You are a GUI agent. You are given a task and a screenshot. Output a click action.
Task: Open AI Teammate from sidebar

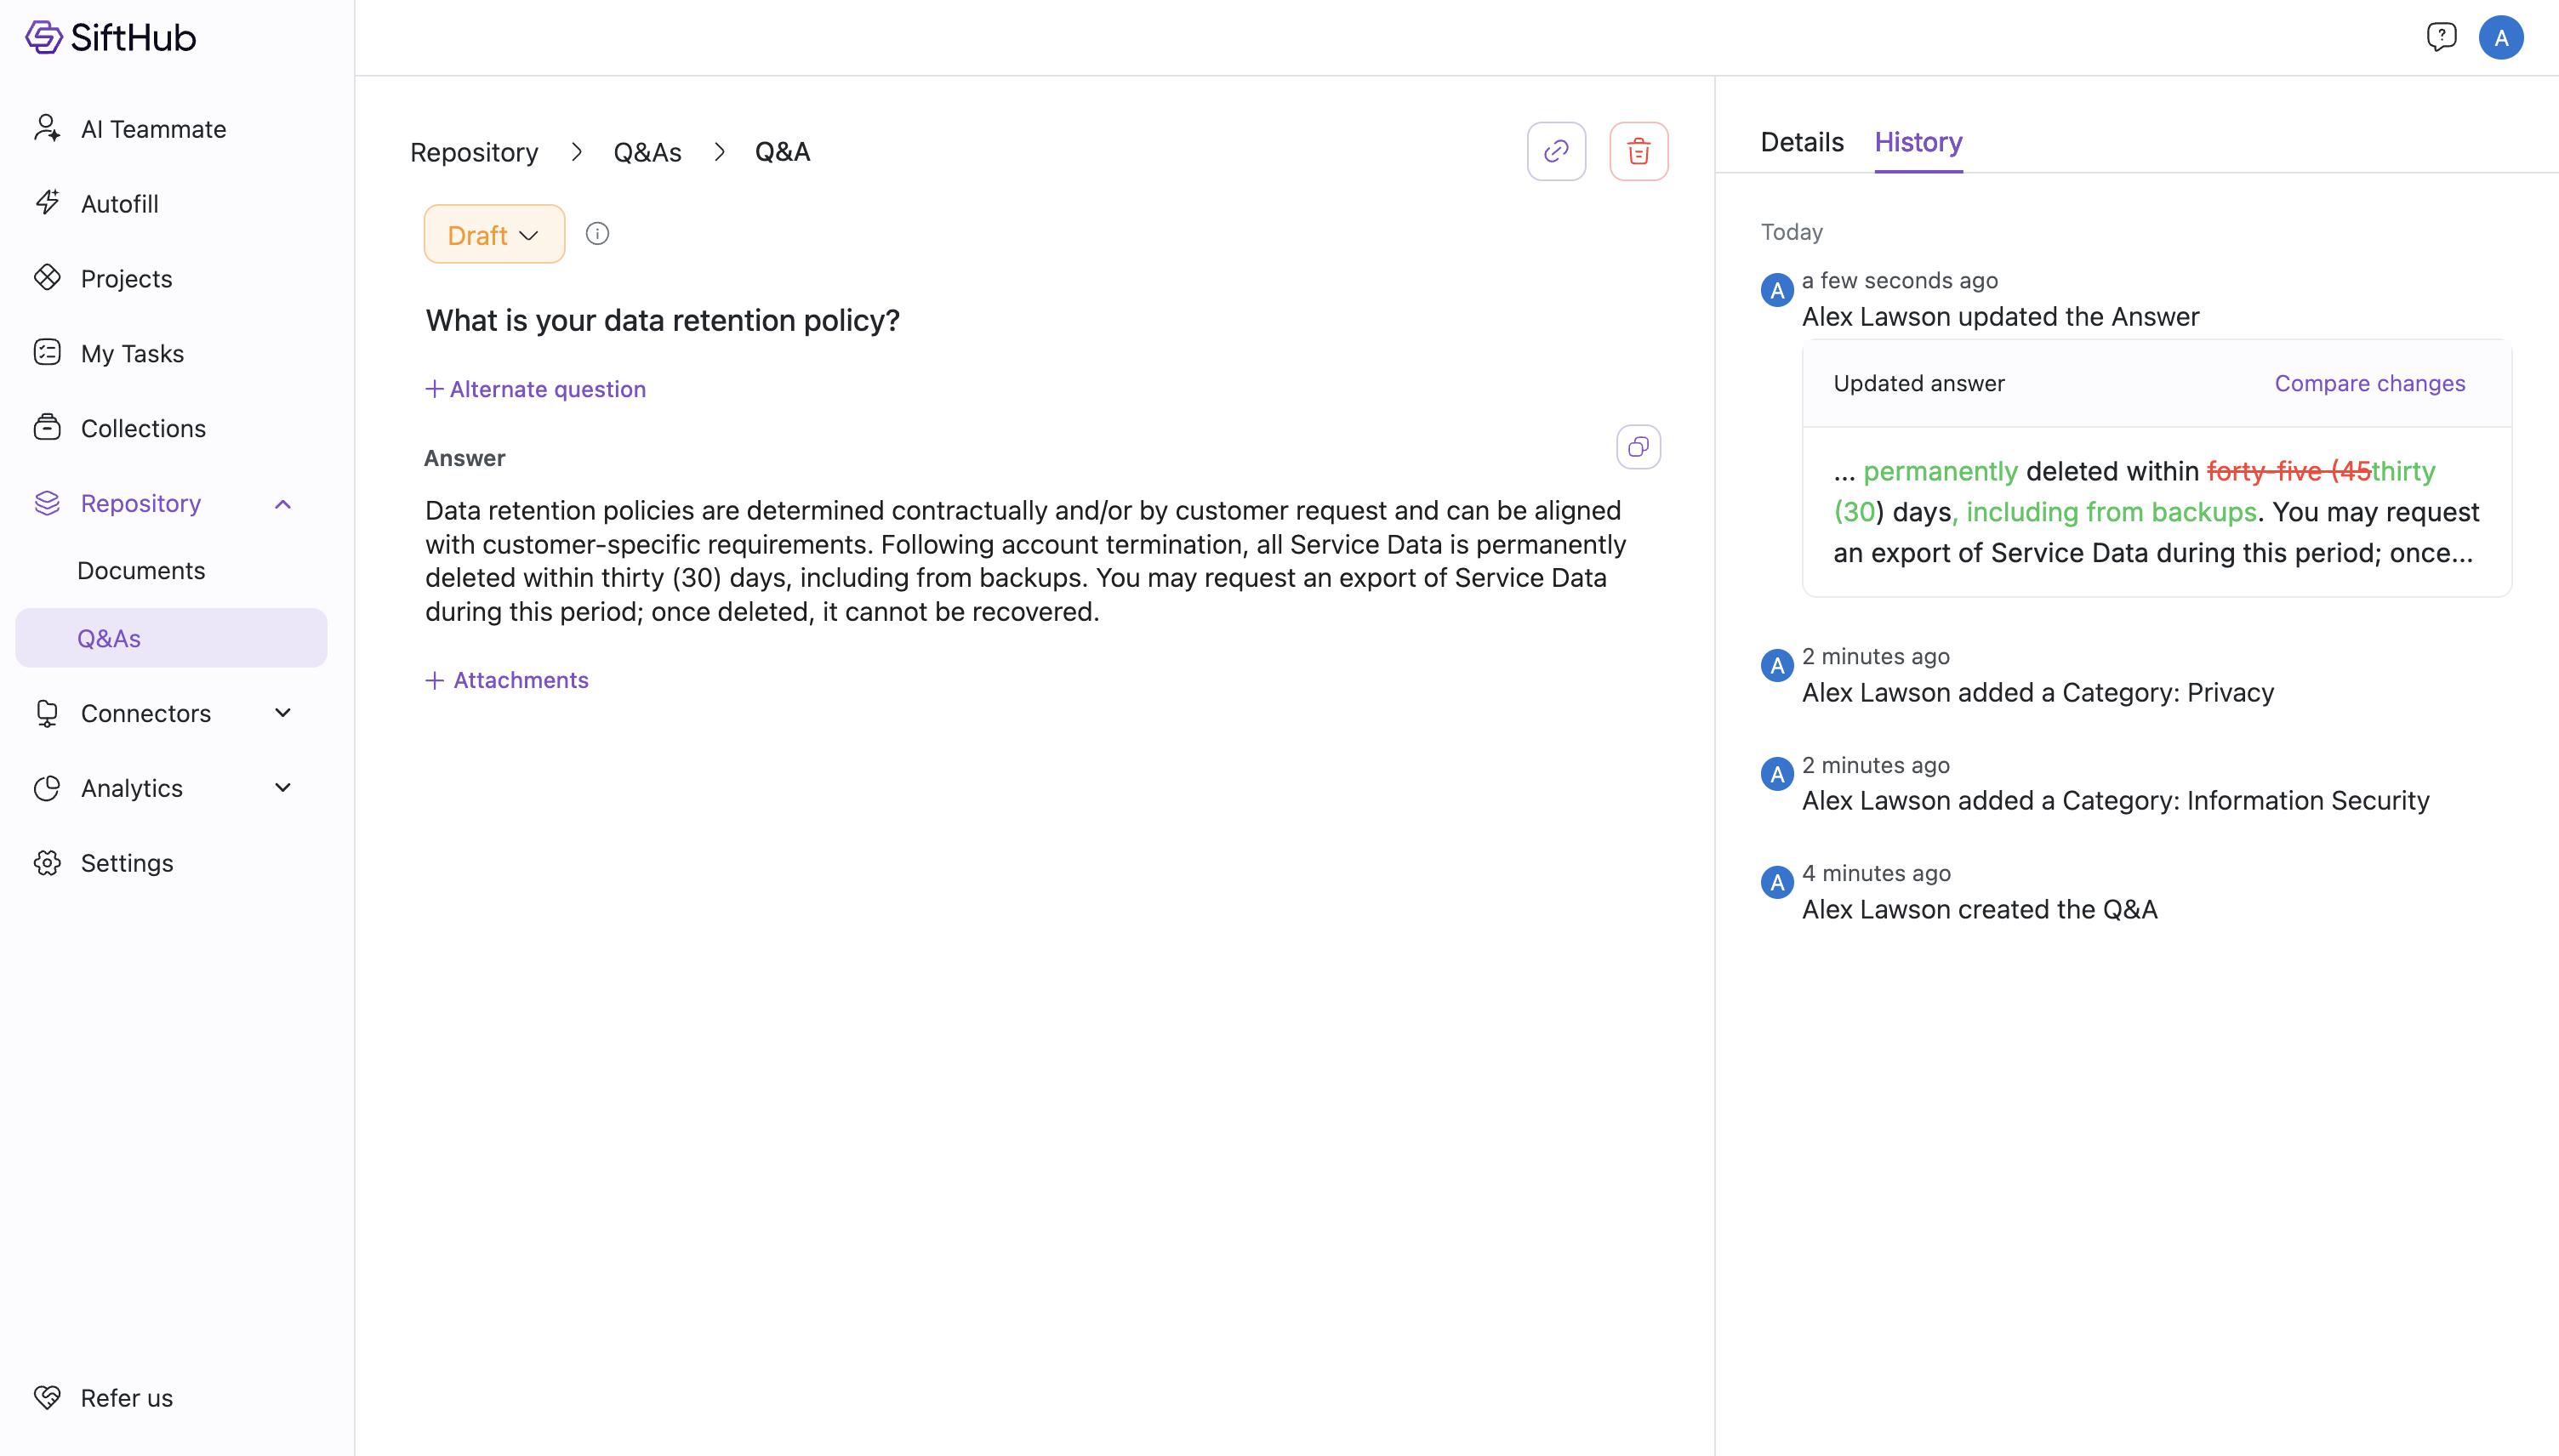[153, 129]
